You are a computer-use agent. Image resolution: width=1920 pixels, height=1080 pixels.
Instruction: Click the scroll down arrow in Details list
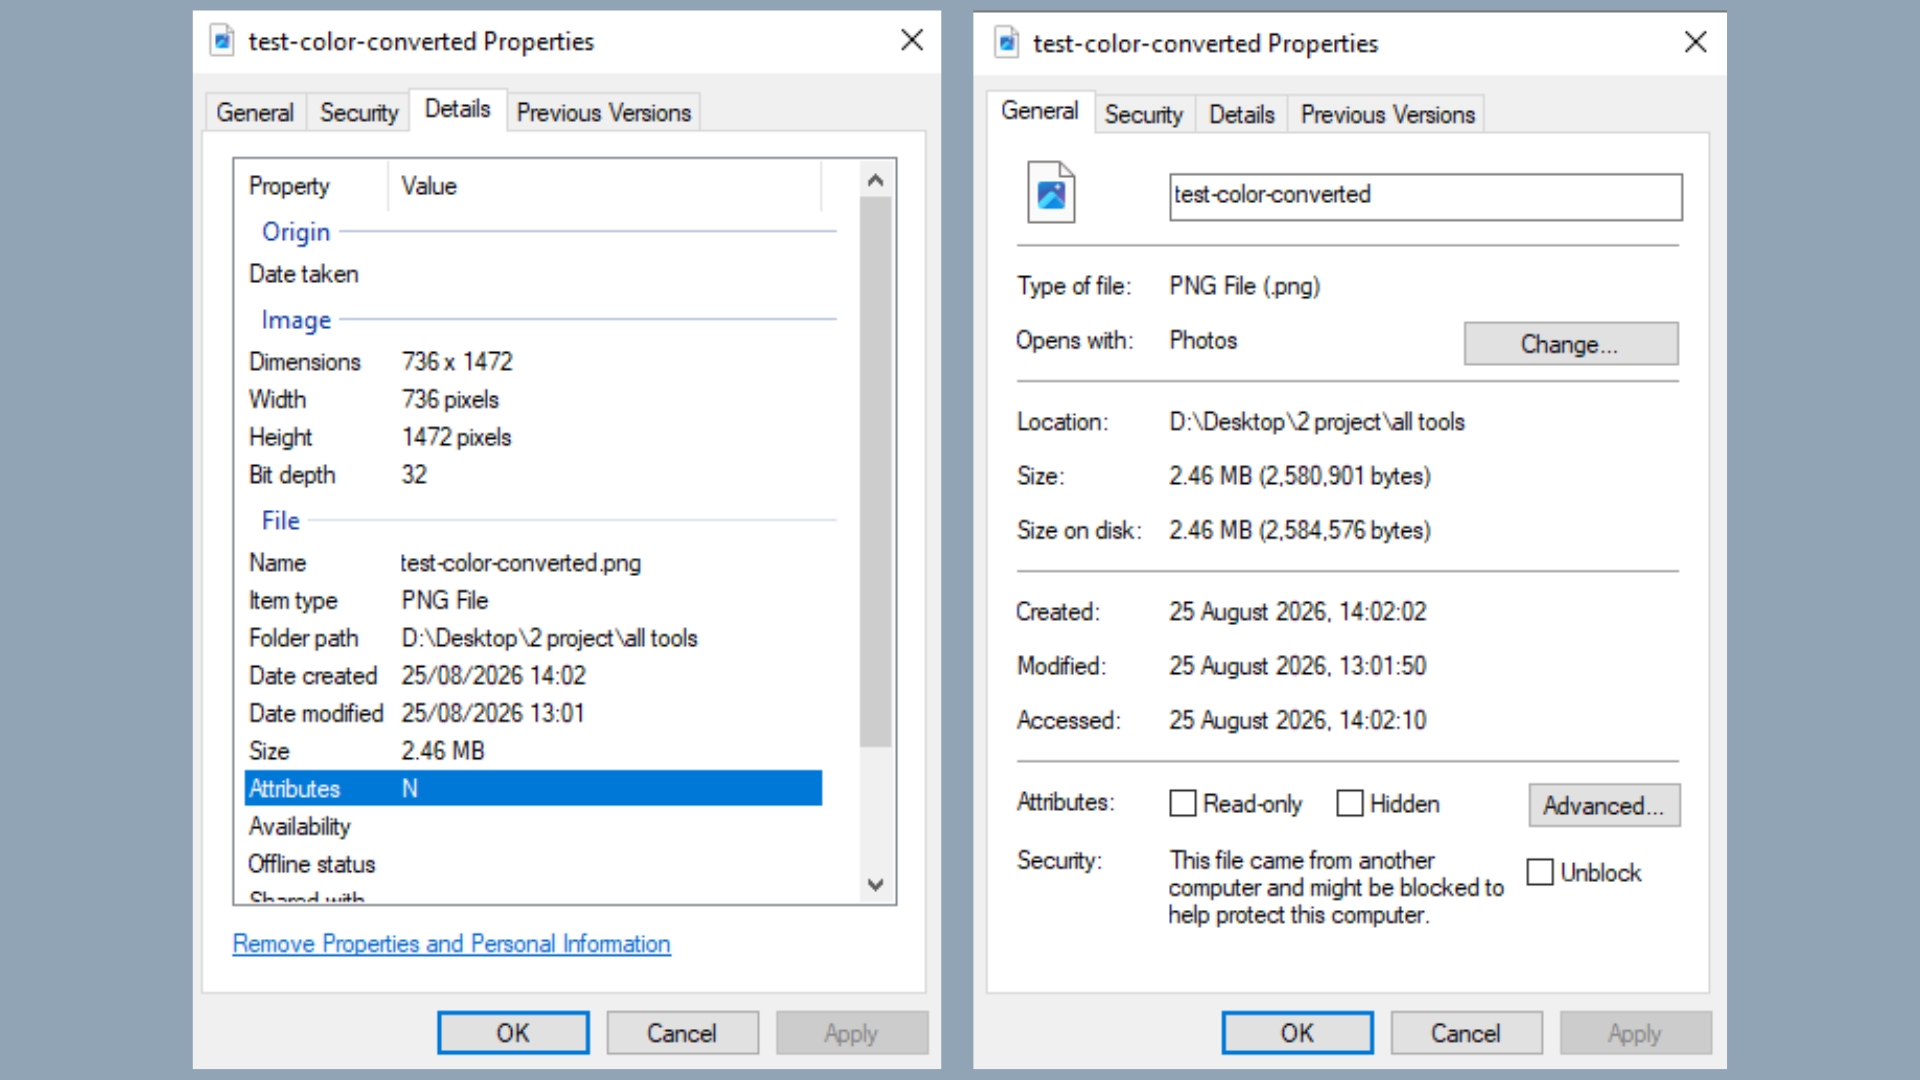tap(876, 884)
